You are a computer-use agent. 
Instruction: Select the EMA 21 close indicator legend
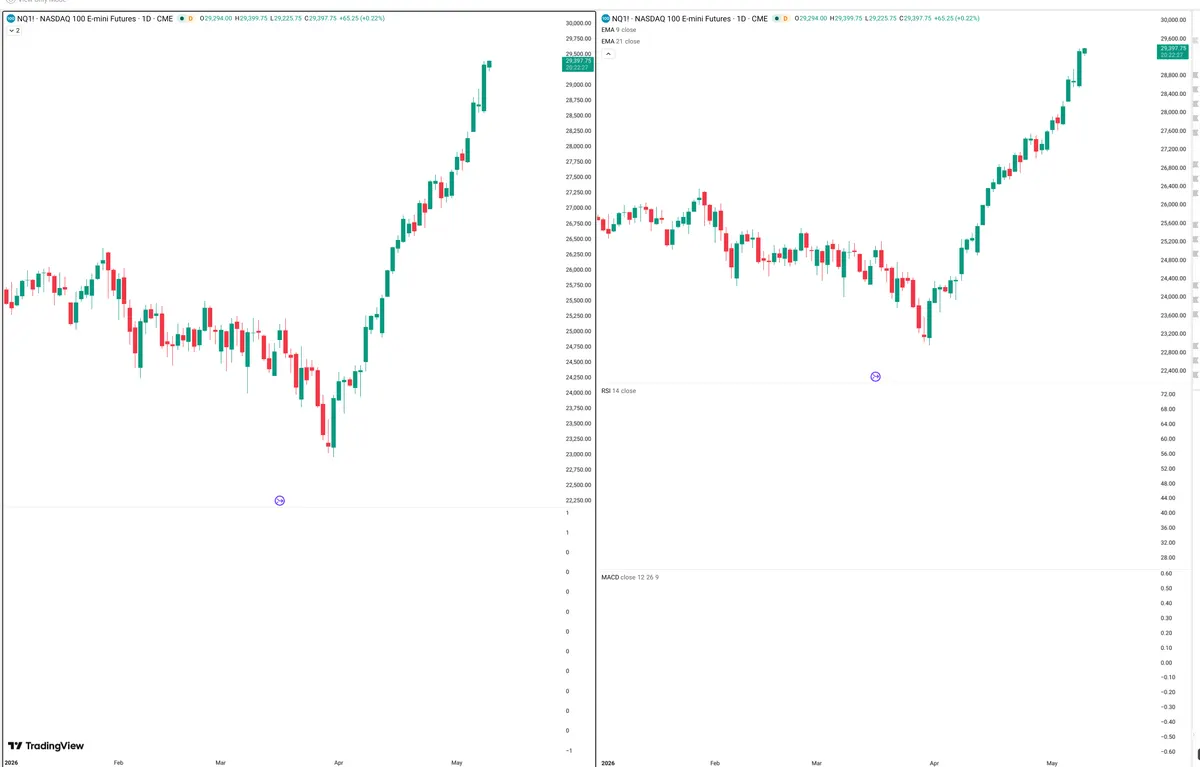click(620, 41)
